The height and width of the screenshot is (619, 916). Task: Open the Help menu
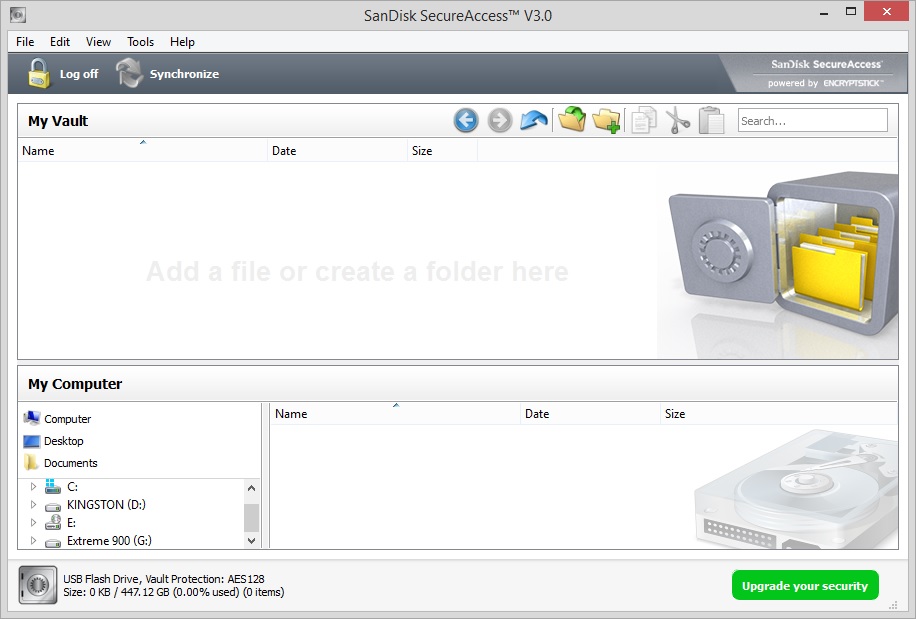coord(182,42)
